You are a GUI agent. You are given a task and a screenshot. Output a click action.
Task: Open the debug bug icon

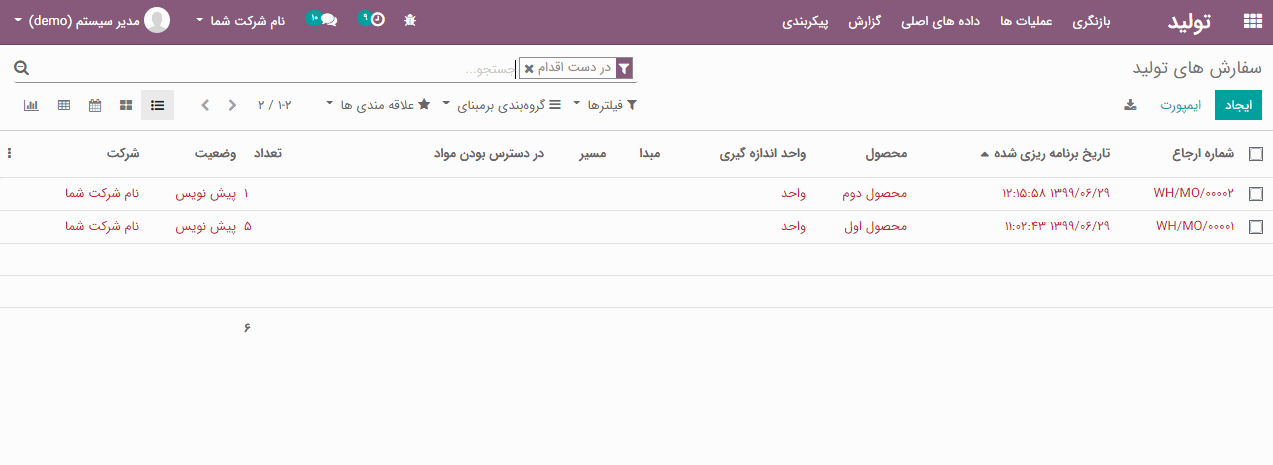[410, 21]
